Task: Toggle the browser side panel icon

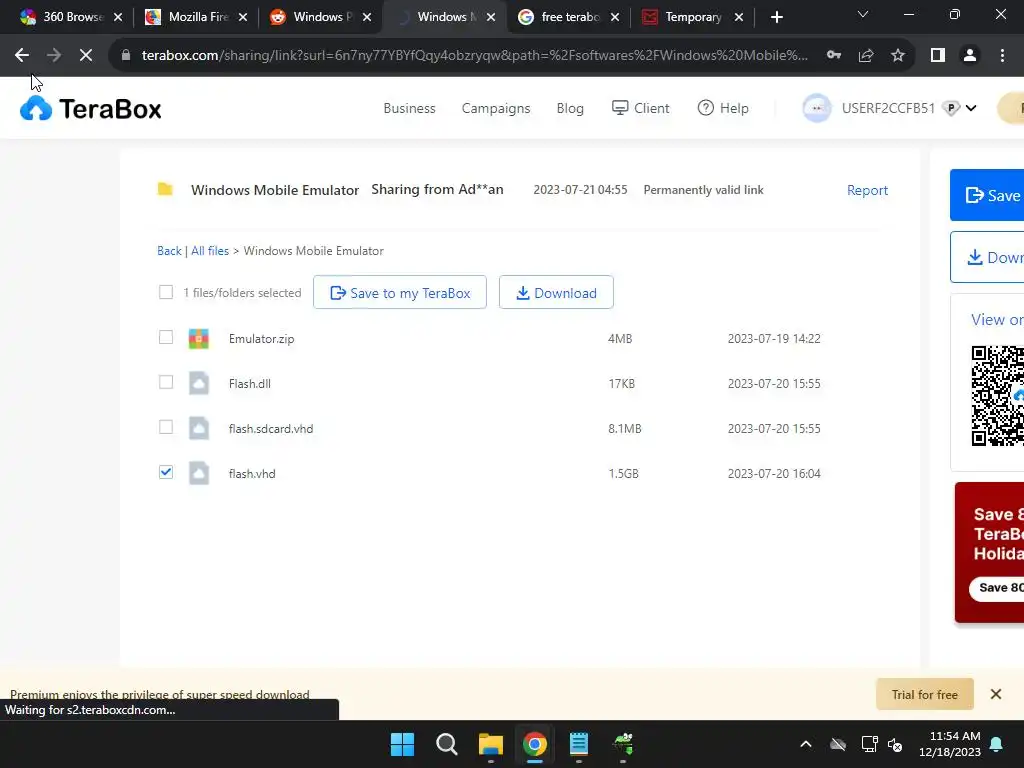Action: [x=938, y=56]
